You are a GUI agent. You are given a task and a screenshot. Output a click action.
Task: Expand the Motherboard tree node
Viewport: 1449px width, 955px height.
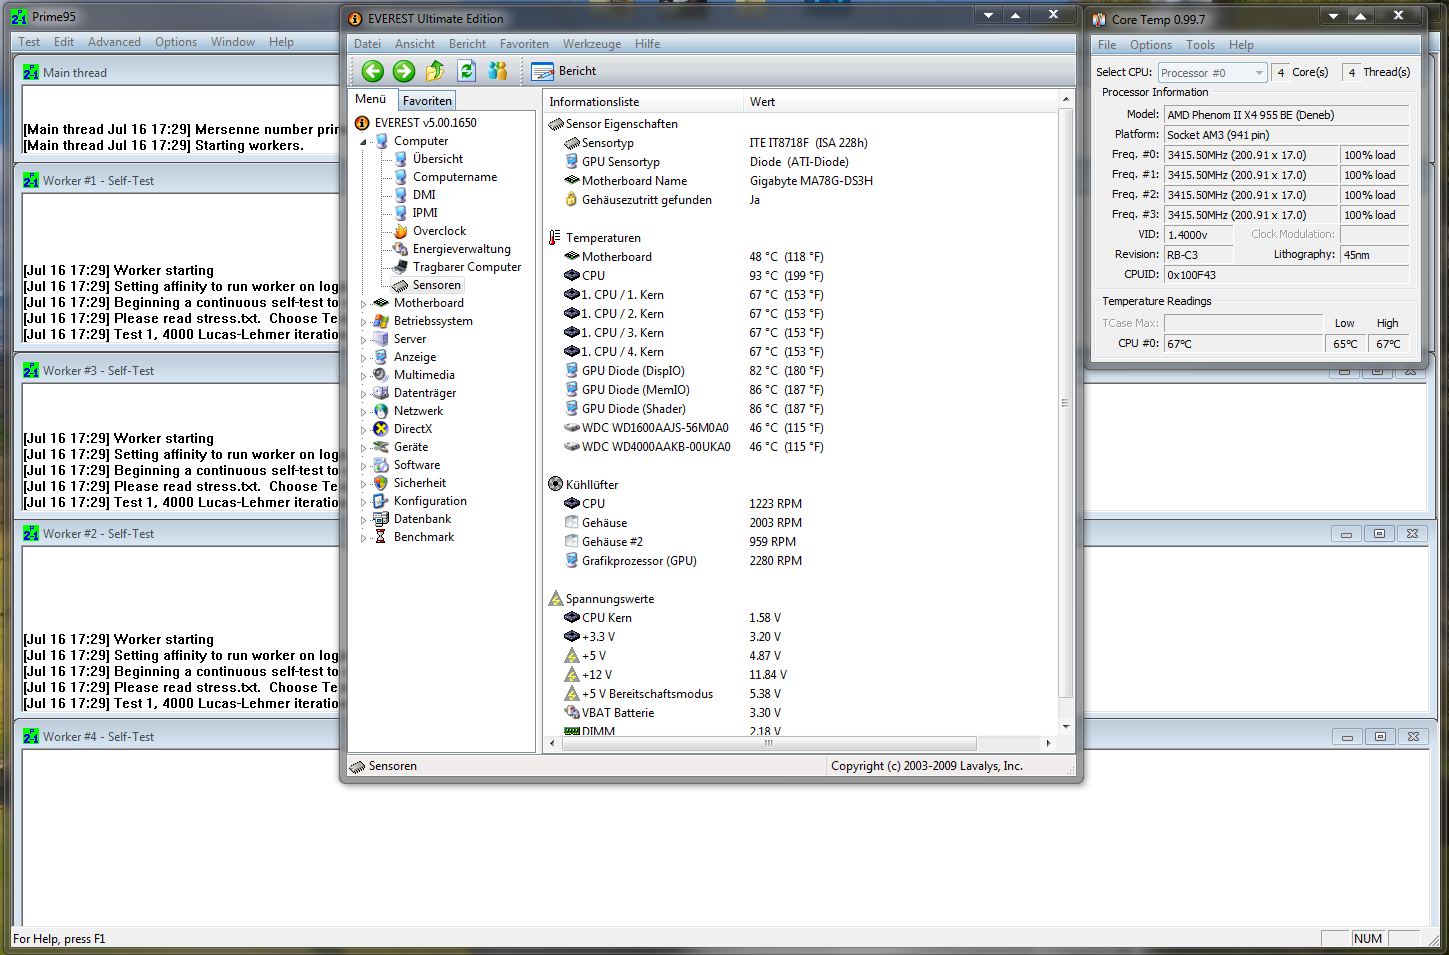point(364,303)
